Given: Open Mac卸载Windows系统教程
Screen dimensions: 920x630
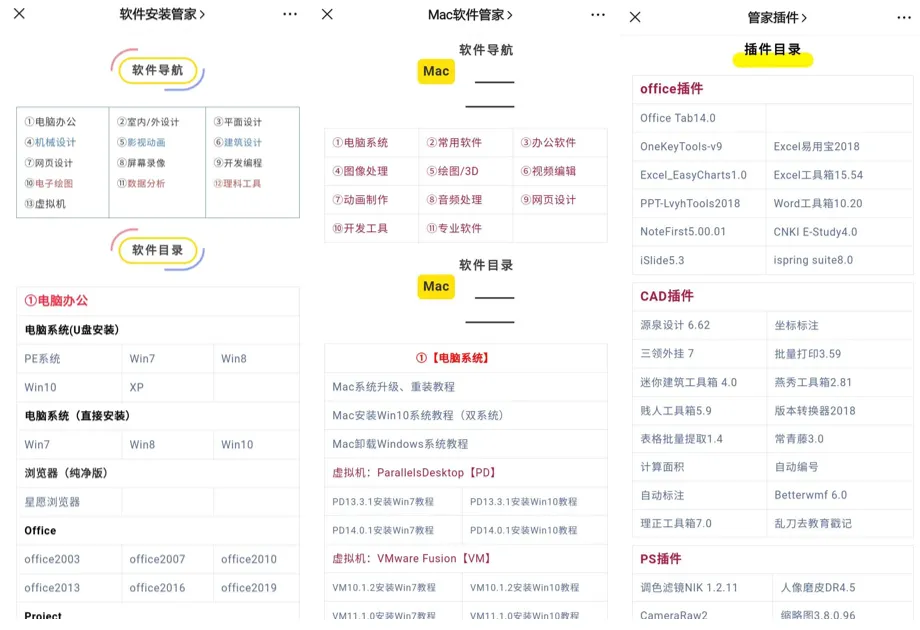Looking at the screenshot, I should coord(400,444).
